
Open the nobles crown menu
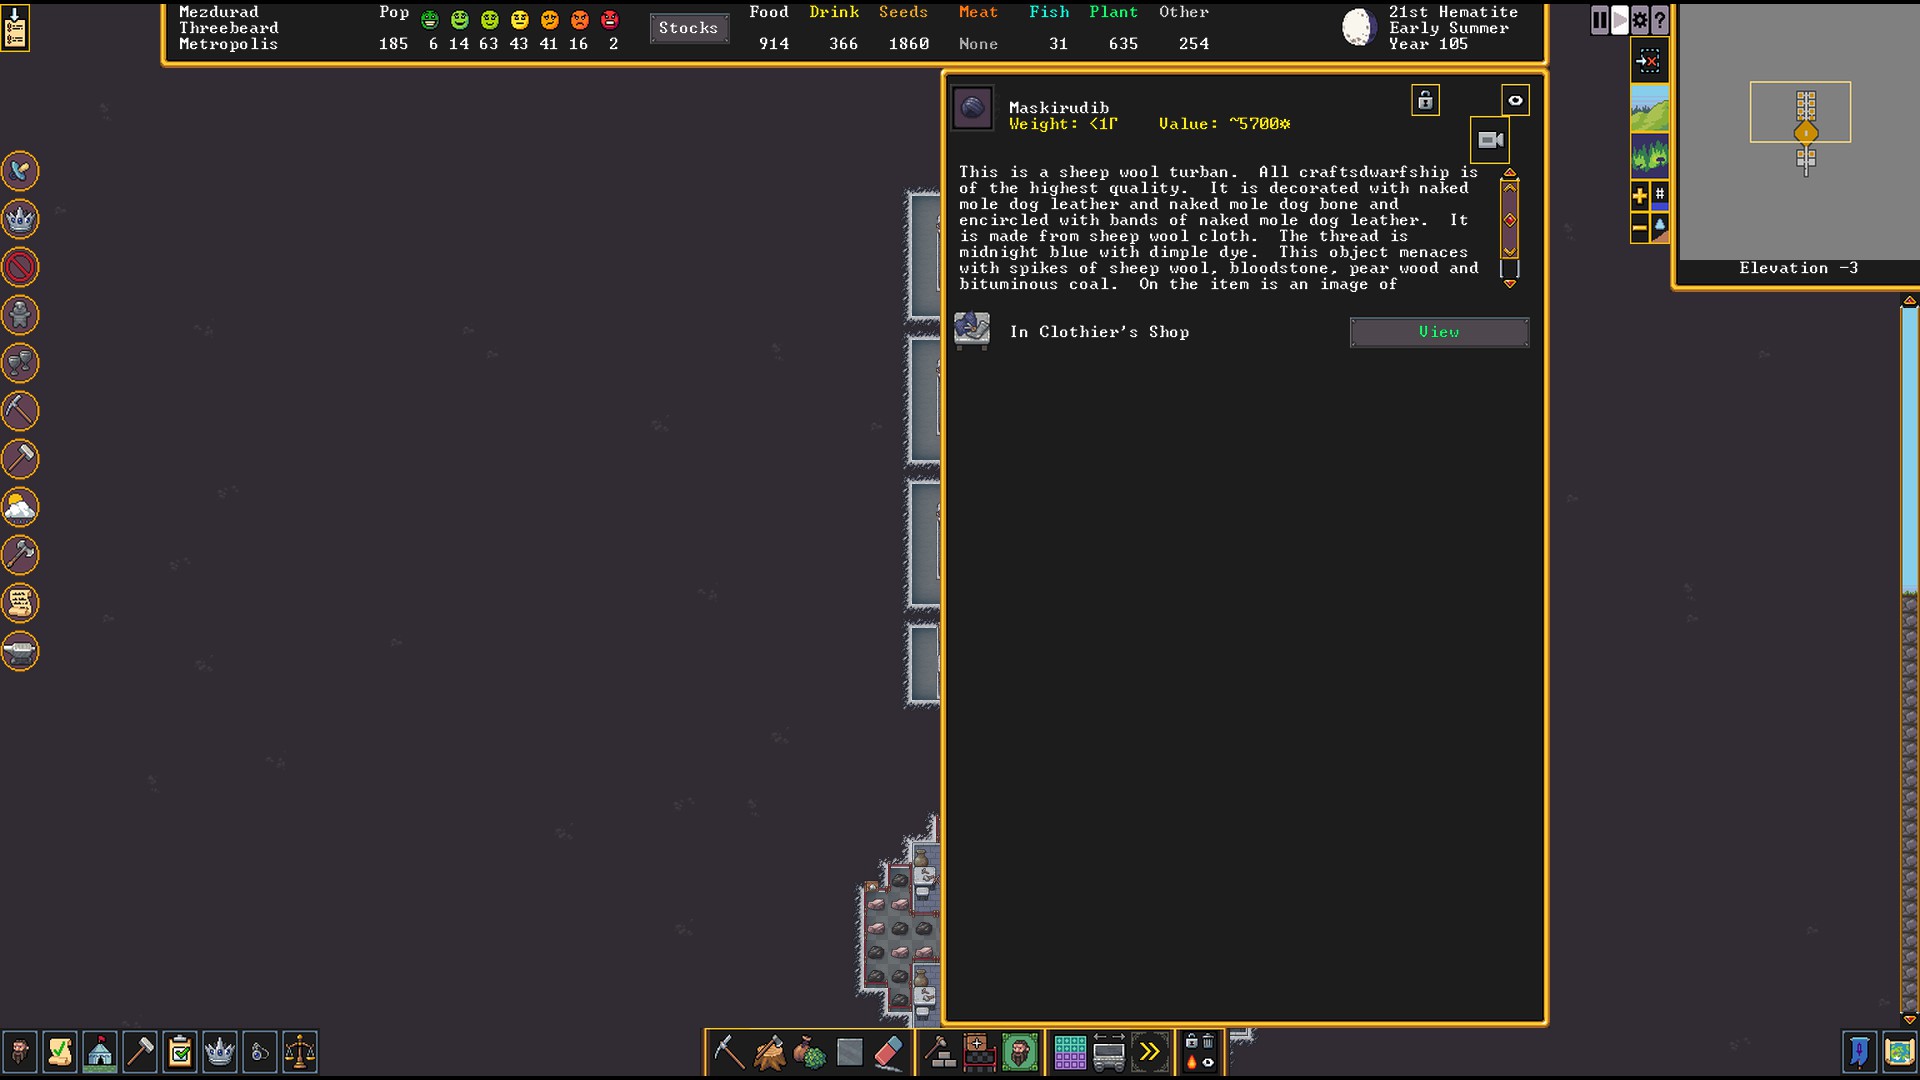point(219,1052)
